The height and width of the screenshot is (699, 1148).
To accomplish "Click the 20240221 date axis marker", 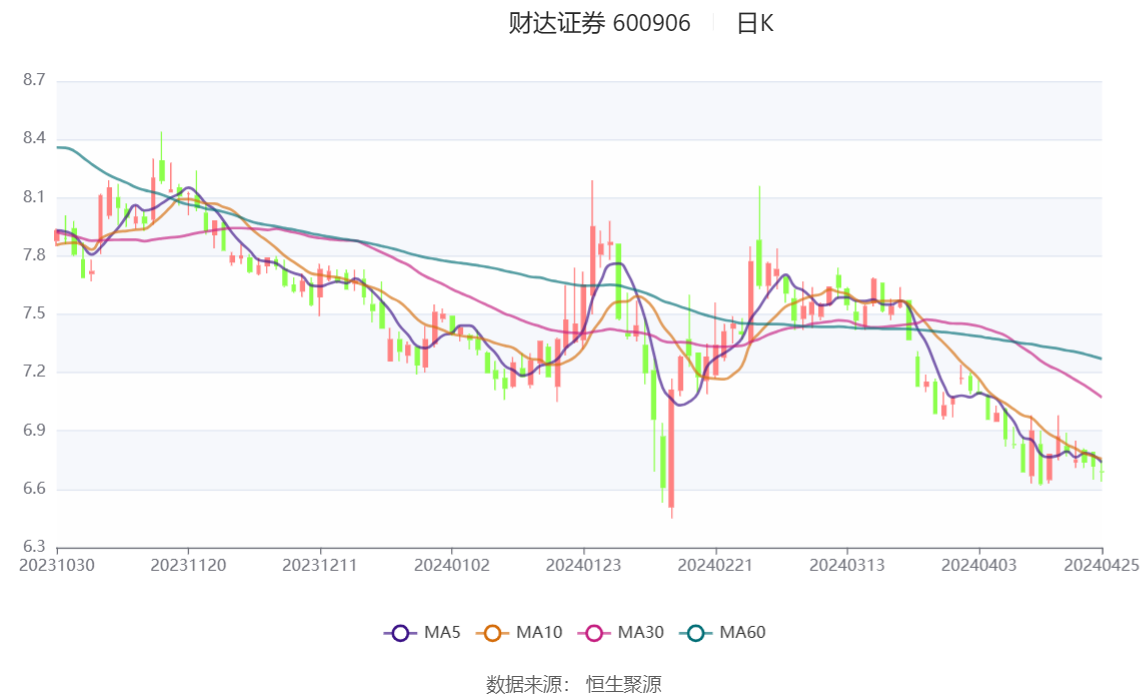I will tap(715, 565).
